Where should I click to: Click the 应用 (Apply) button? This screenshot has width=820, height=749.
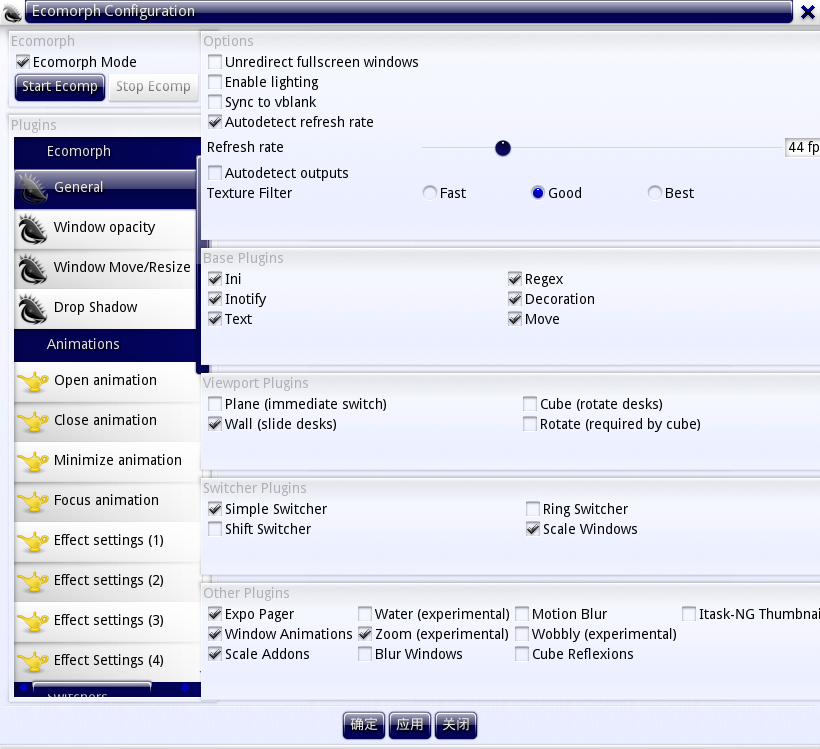point(409,725)
